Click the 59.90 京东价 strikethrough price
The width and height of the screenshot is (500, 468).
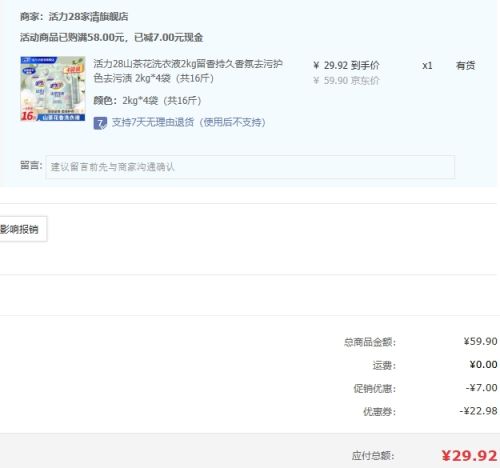(x=346, y=81)
